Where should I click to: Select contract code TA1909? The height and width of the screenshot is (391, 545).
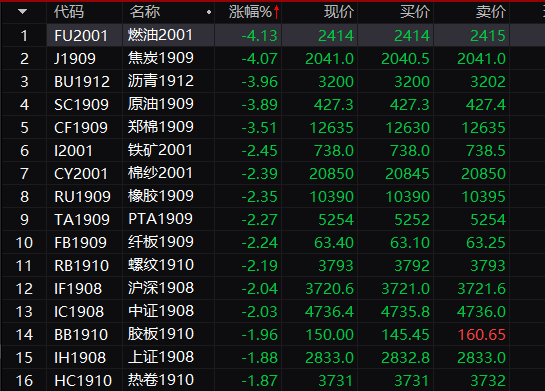coord(82,219)
